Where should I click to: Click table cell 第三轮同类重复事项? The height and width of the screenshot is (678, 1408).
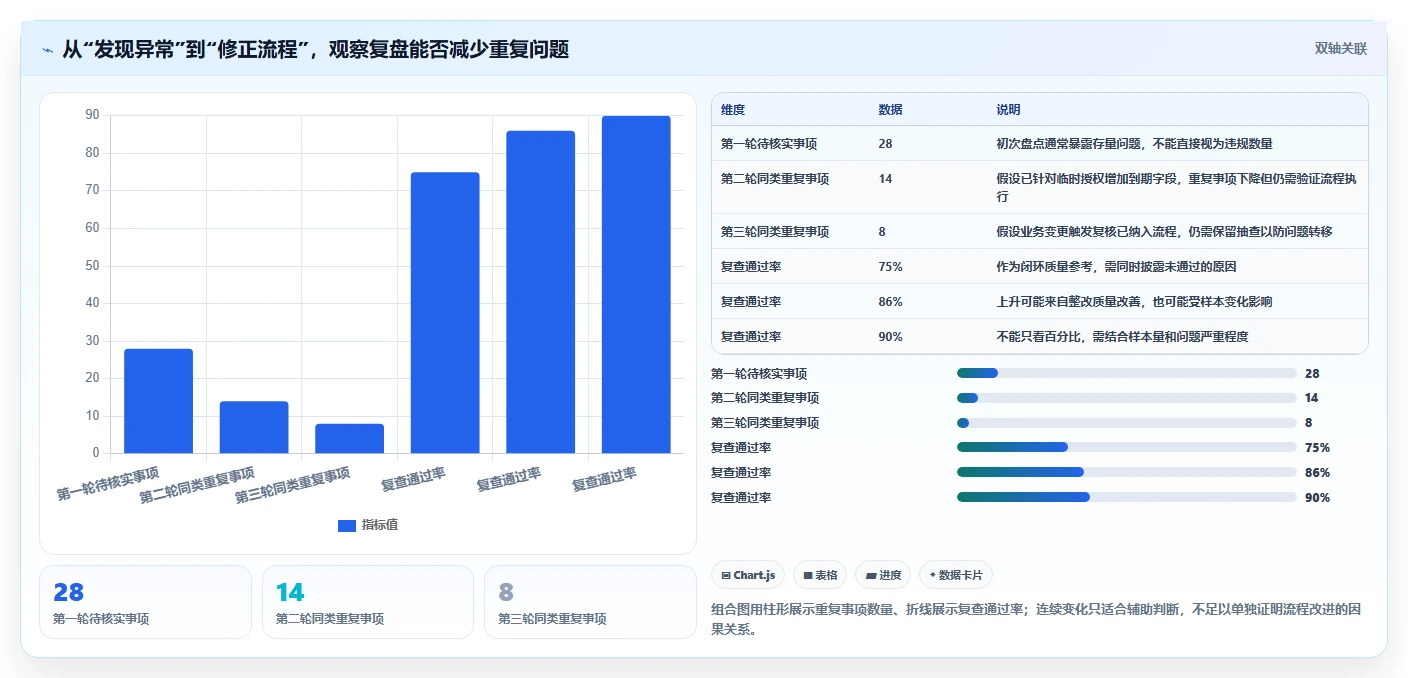pyautogui.click(x=775, y=231)
